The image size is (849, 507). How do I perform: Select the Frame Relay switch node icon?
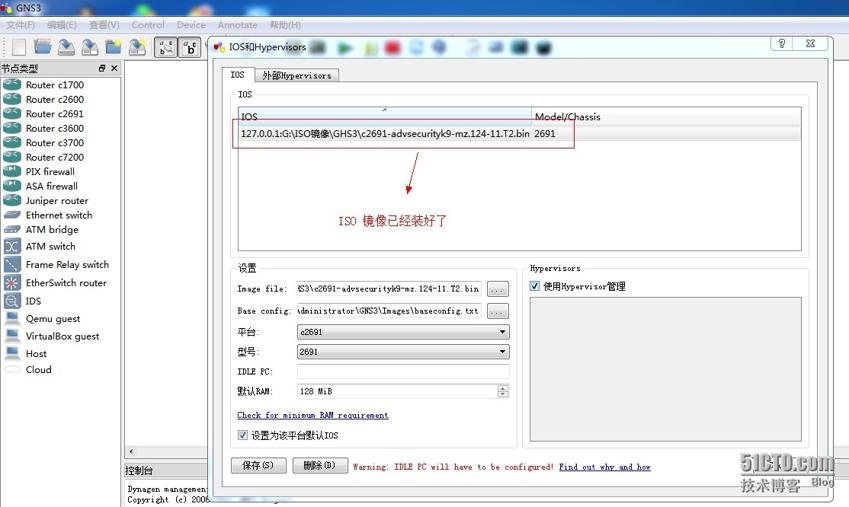[12, 264]
